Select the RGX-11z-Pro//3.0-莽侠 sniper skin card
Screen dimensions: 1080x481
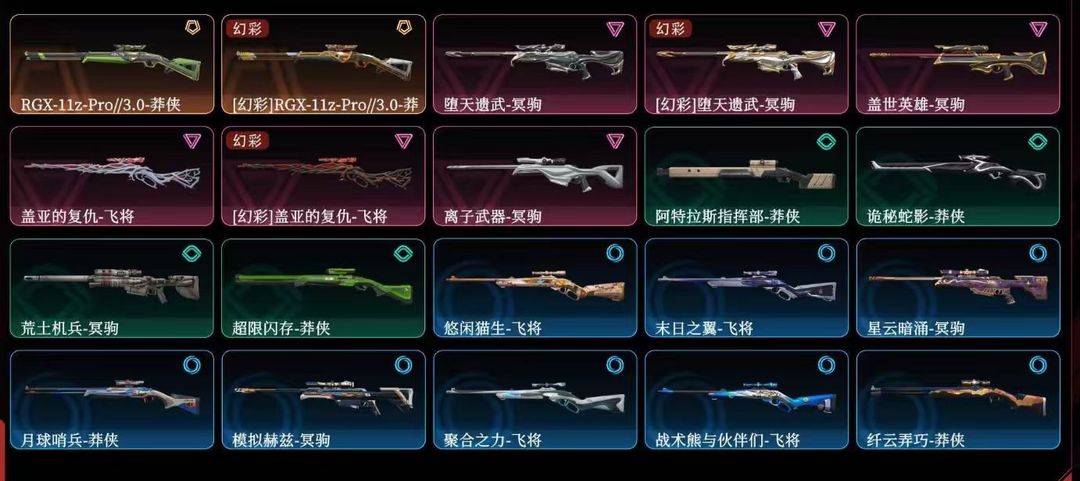[112, 64]
